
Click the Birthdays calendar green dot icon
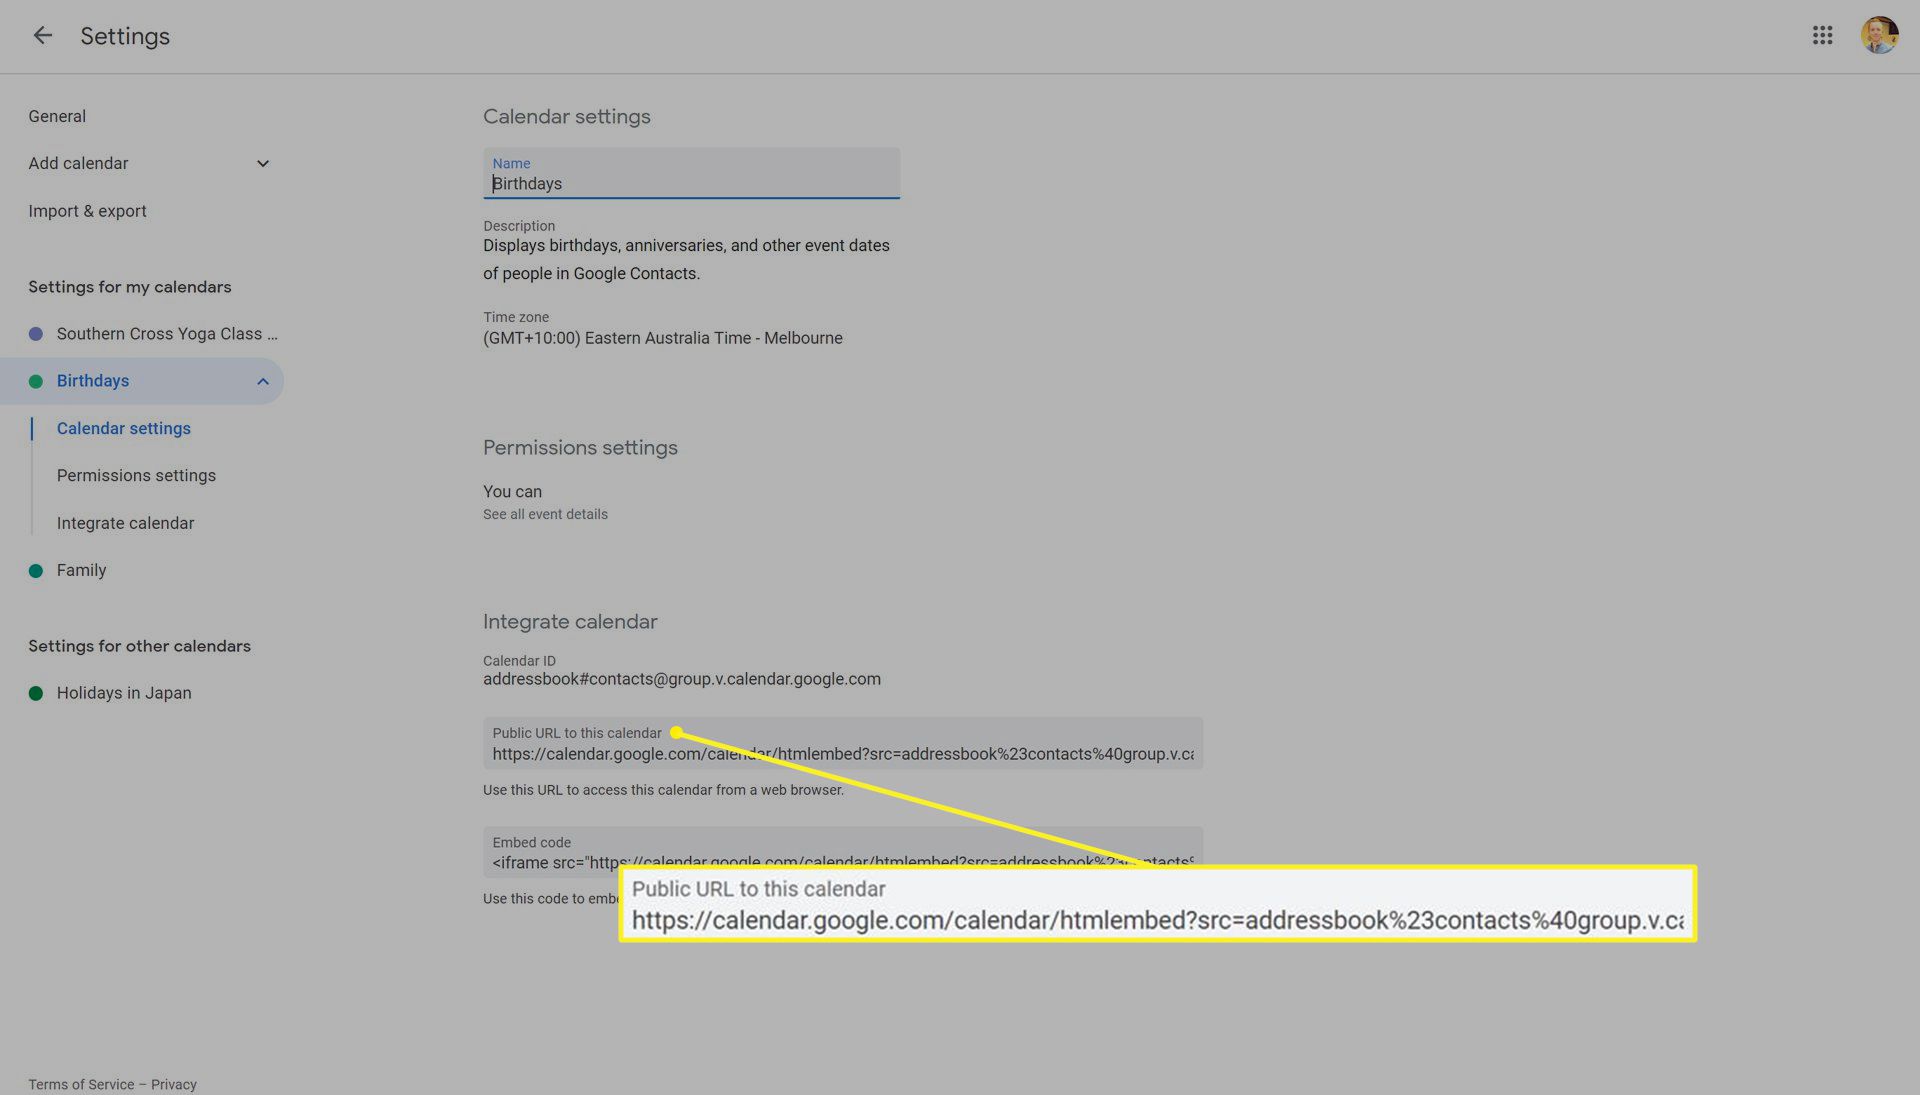pos(36,381)
